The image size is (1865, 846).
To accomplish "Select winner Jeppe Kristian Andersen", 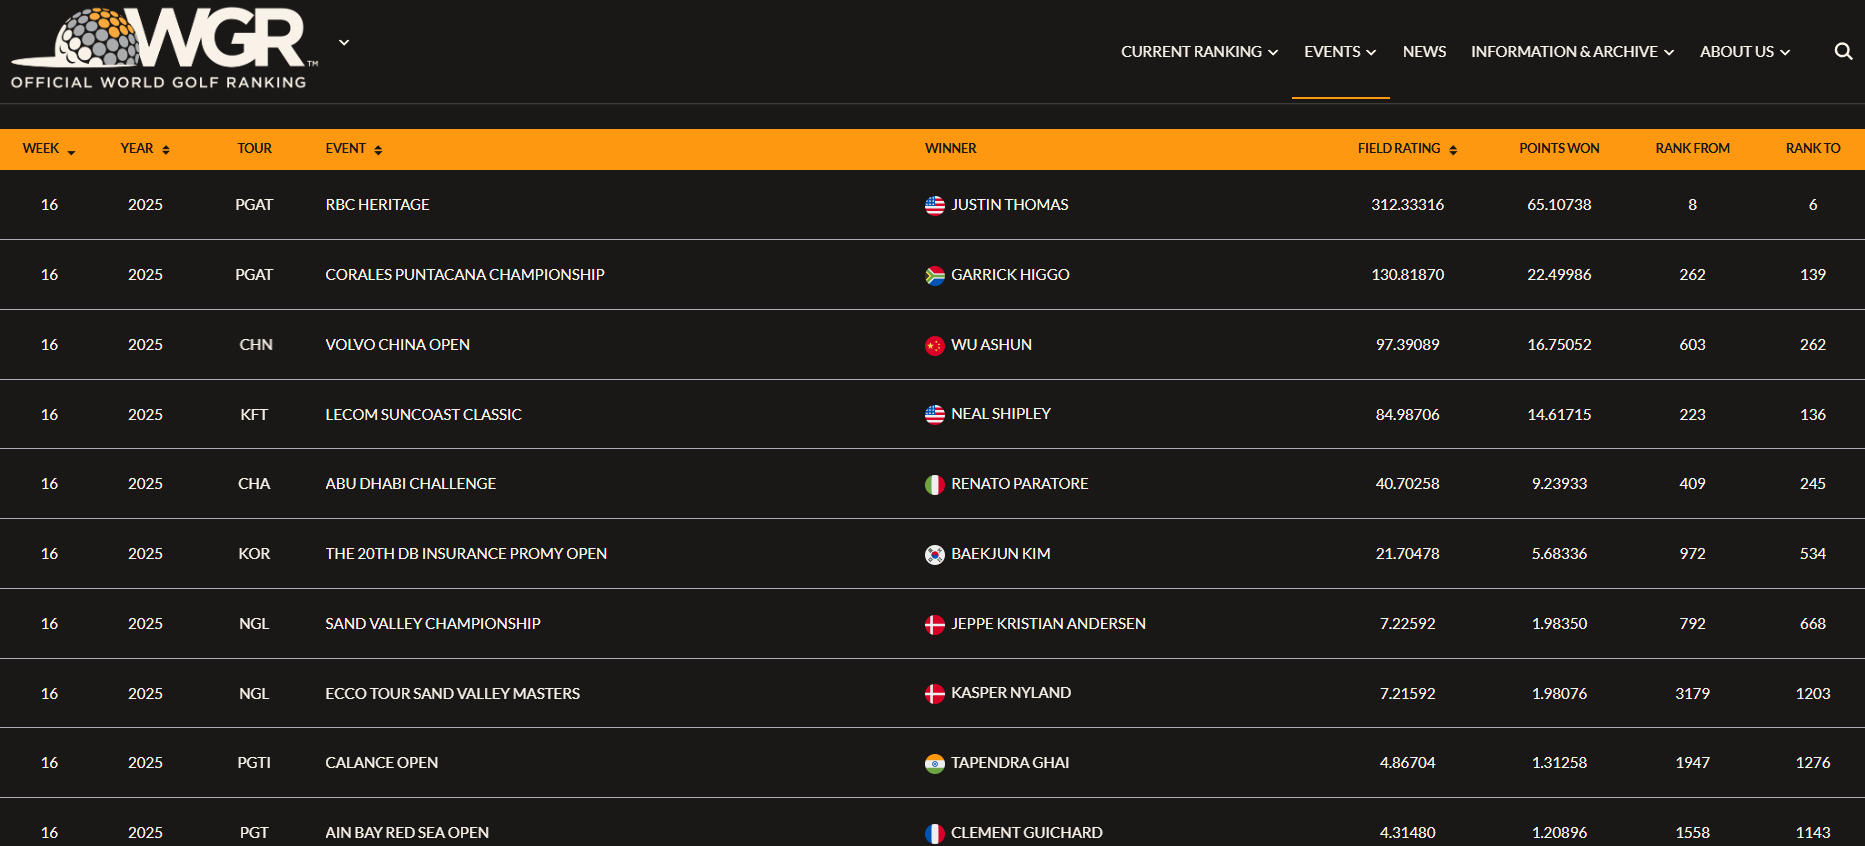I will click(1048, 623).
